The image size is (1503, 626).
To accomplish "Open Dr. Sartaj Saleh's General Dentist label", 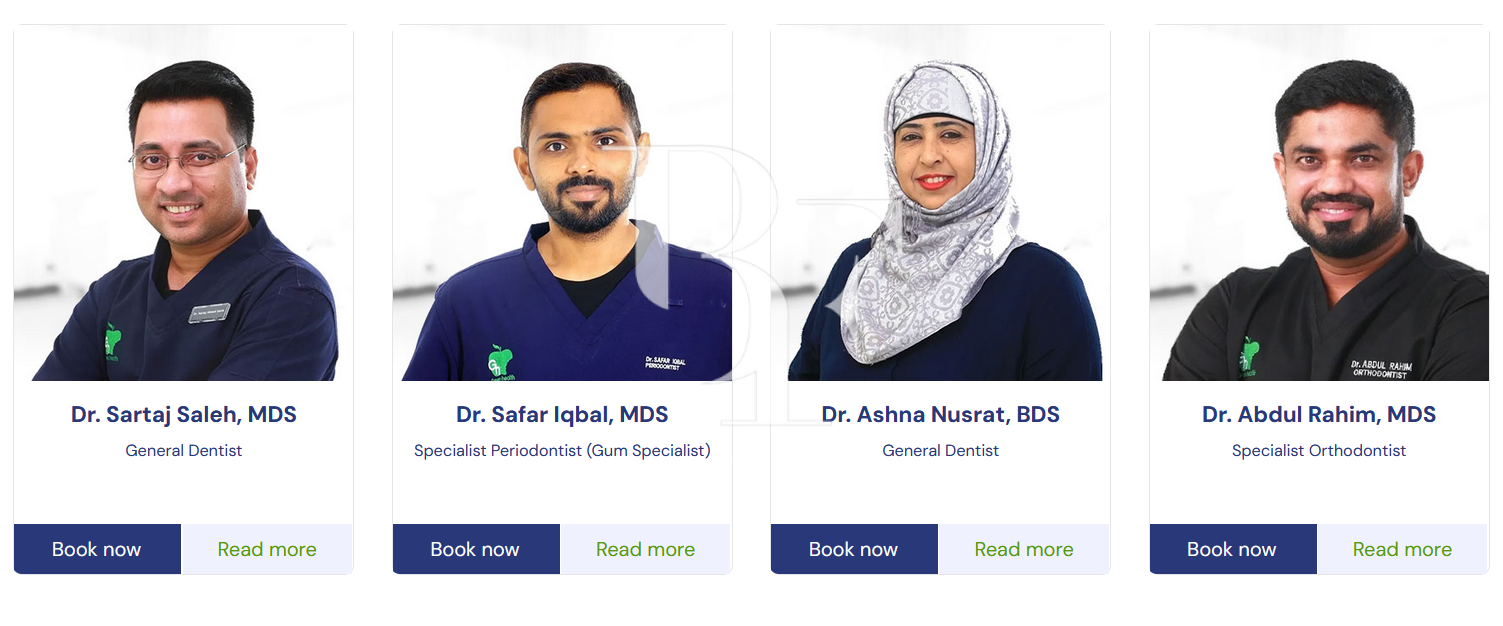I will tap(183, 451).
